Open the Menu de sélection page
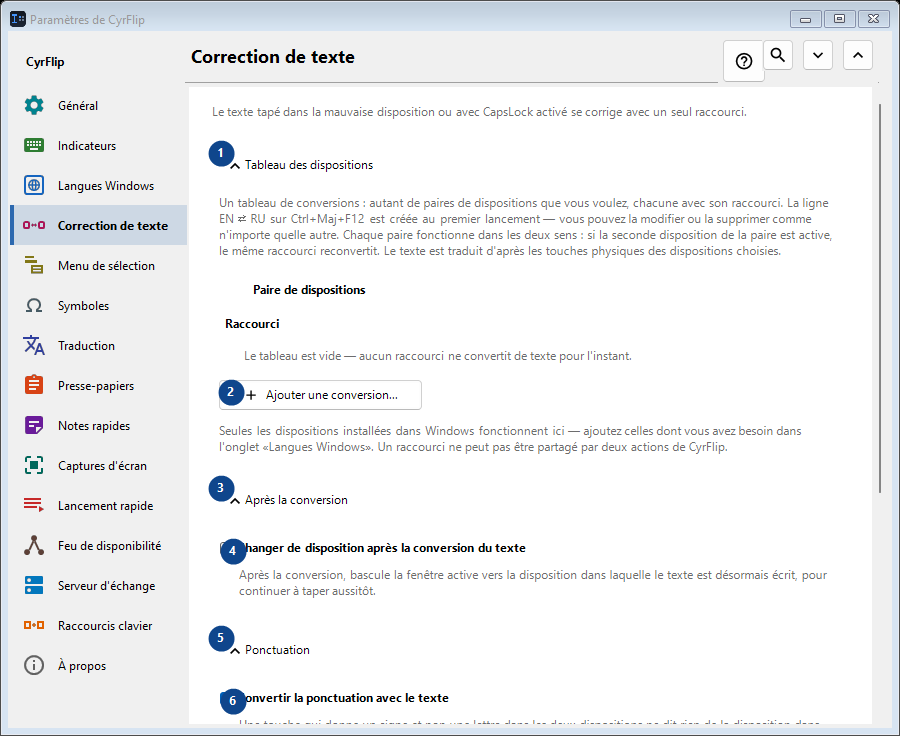The height and width of the screenshot is (736, 900). pos(99,265)
